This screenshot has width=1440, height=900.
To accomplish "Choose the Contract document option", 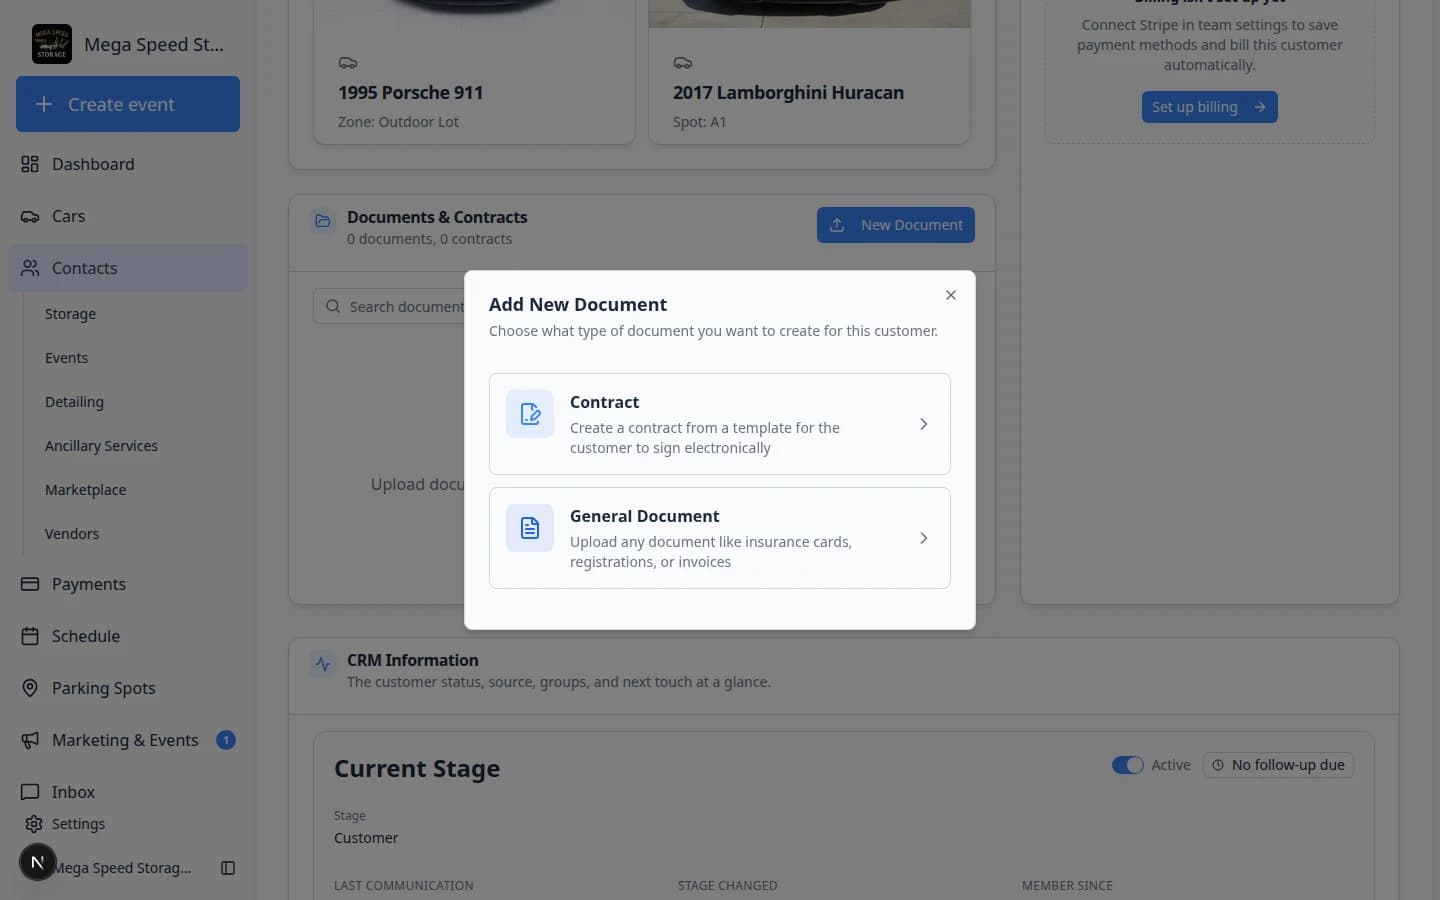I will (720, 424).
